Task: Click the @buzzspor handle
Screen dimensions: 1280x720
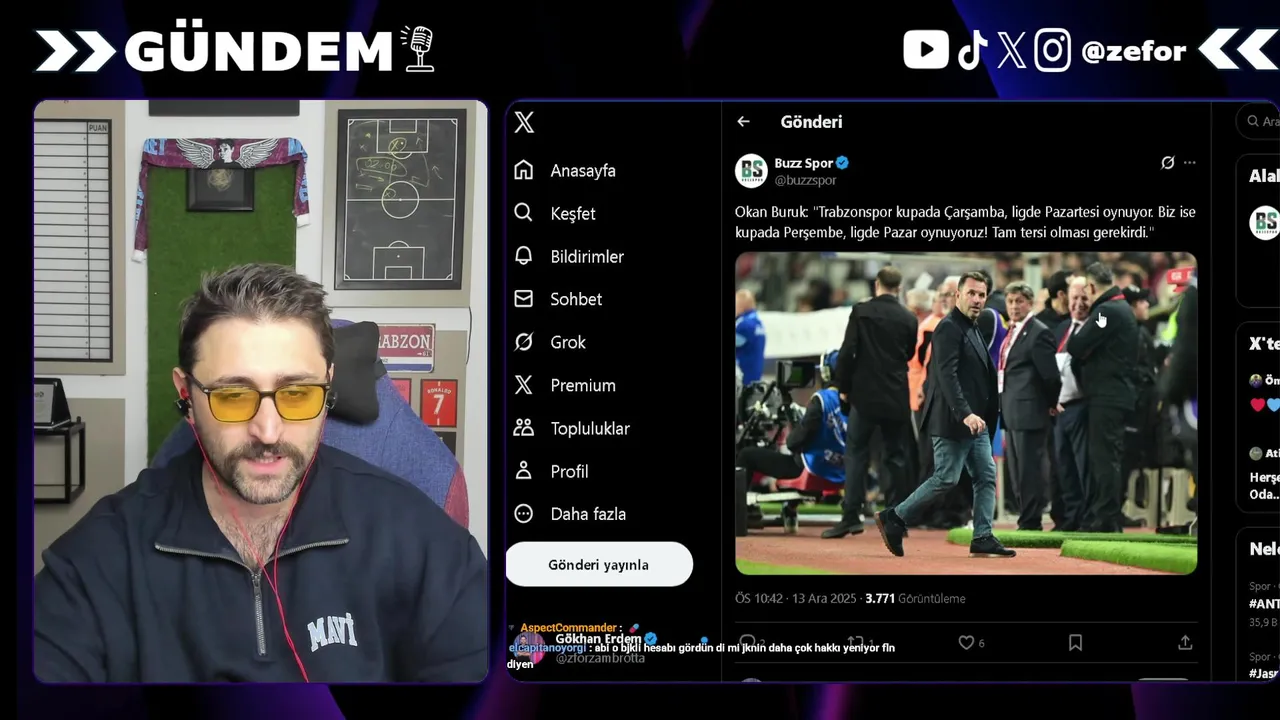Action: pyautogui.click(x=805, y=180)
